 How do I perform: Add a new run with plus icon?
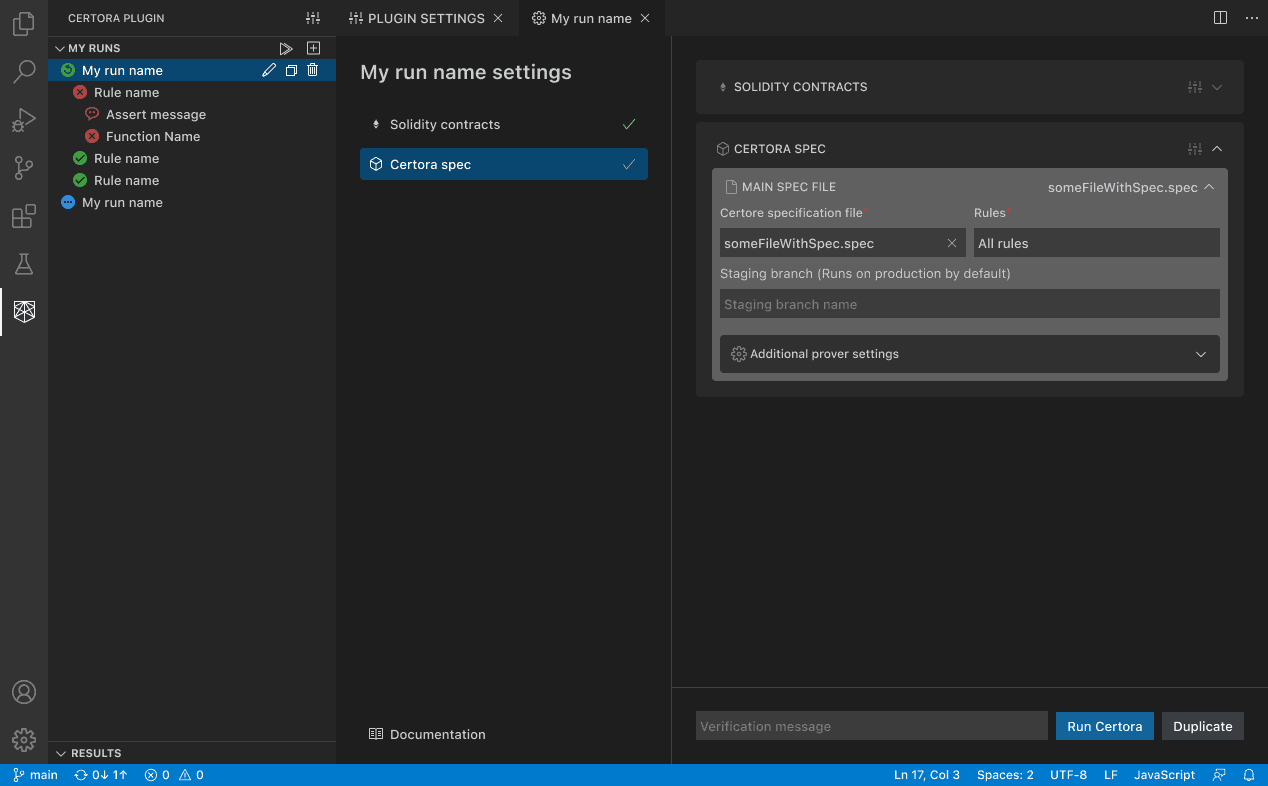[313, 48]
